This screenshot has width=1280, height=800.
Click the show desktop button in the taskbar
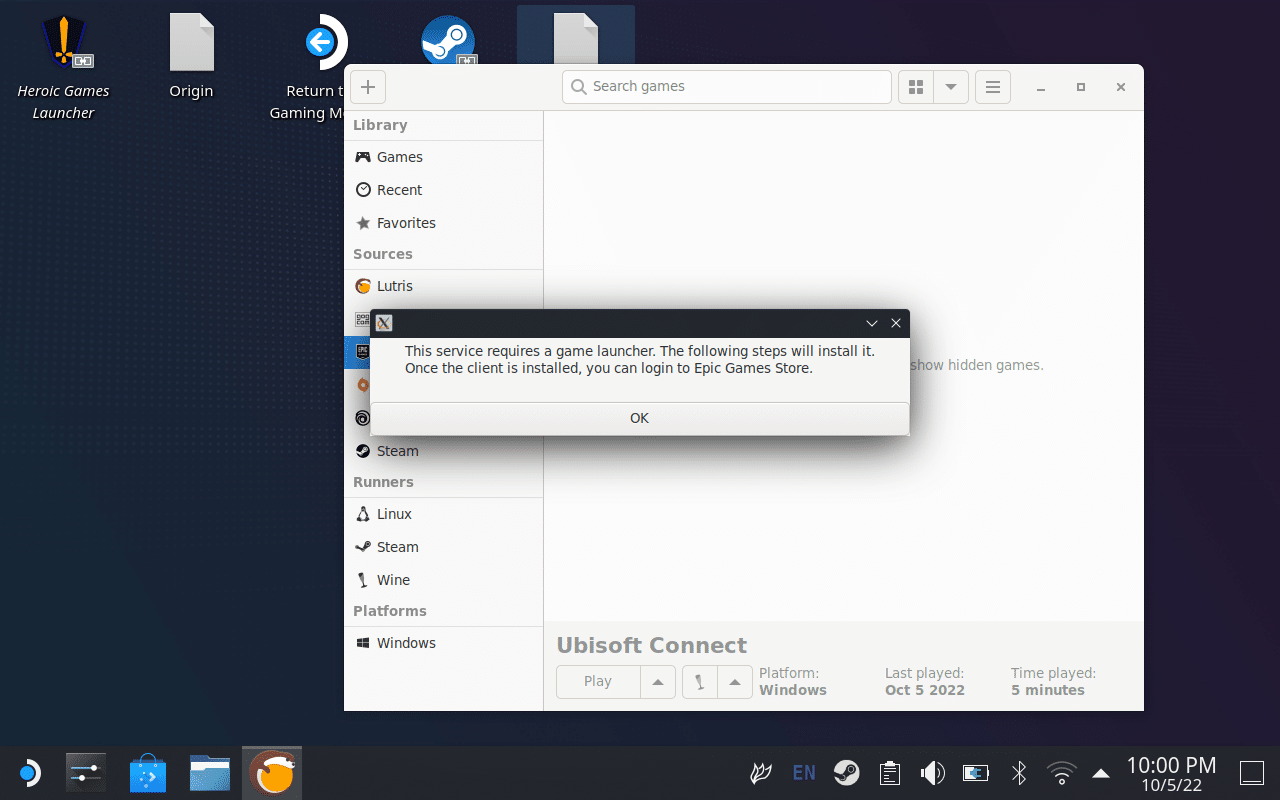[x=1252, y=773]
